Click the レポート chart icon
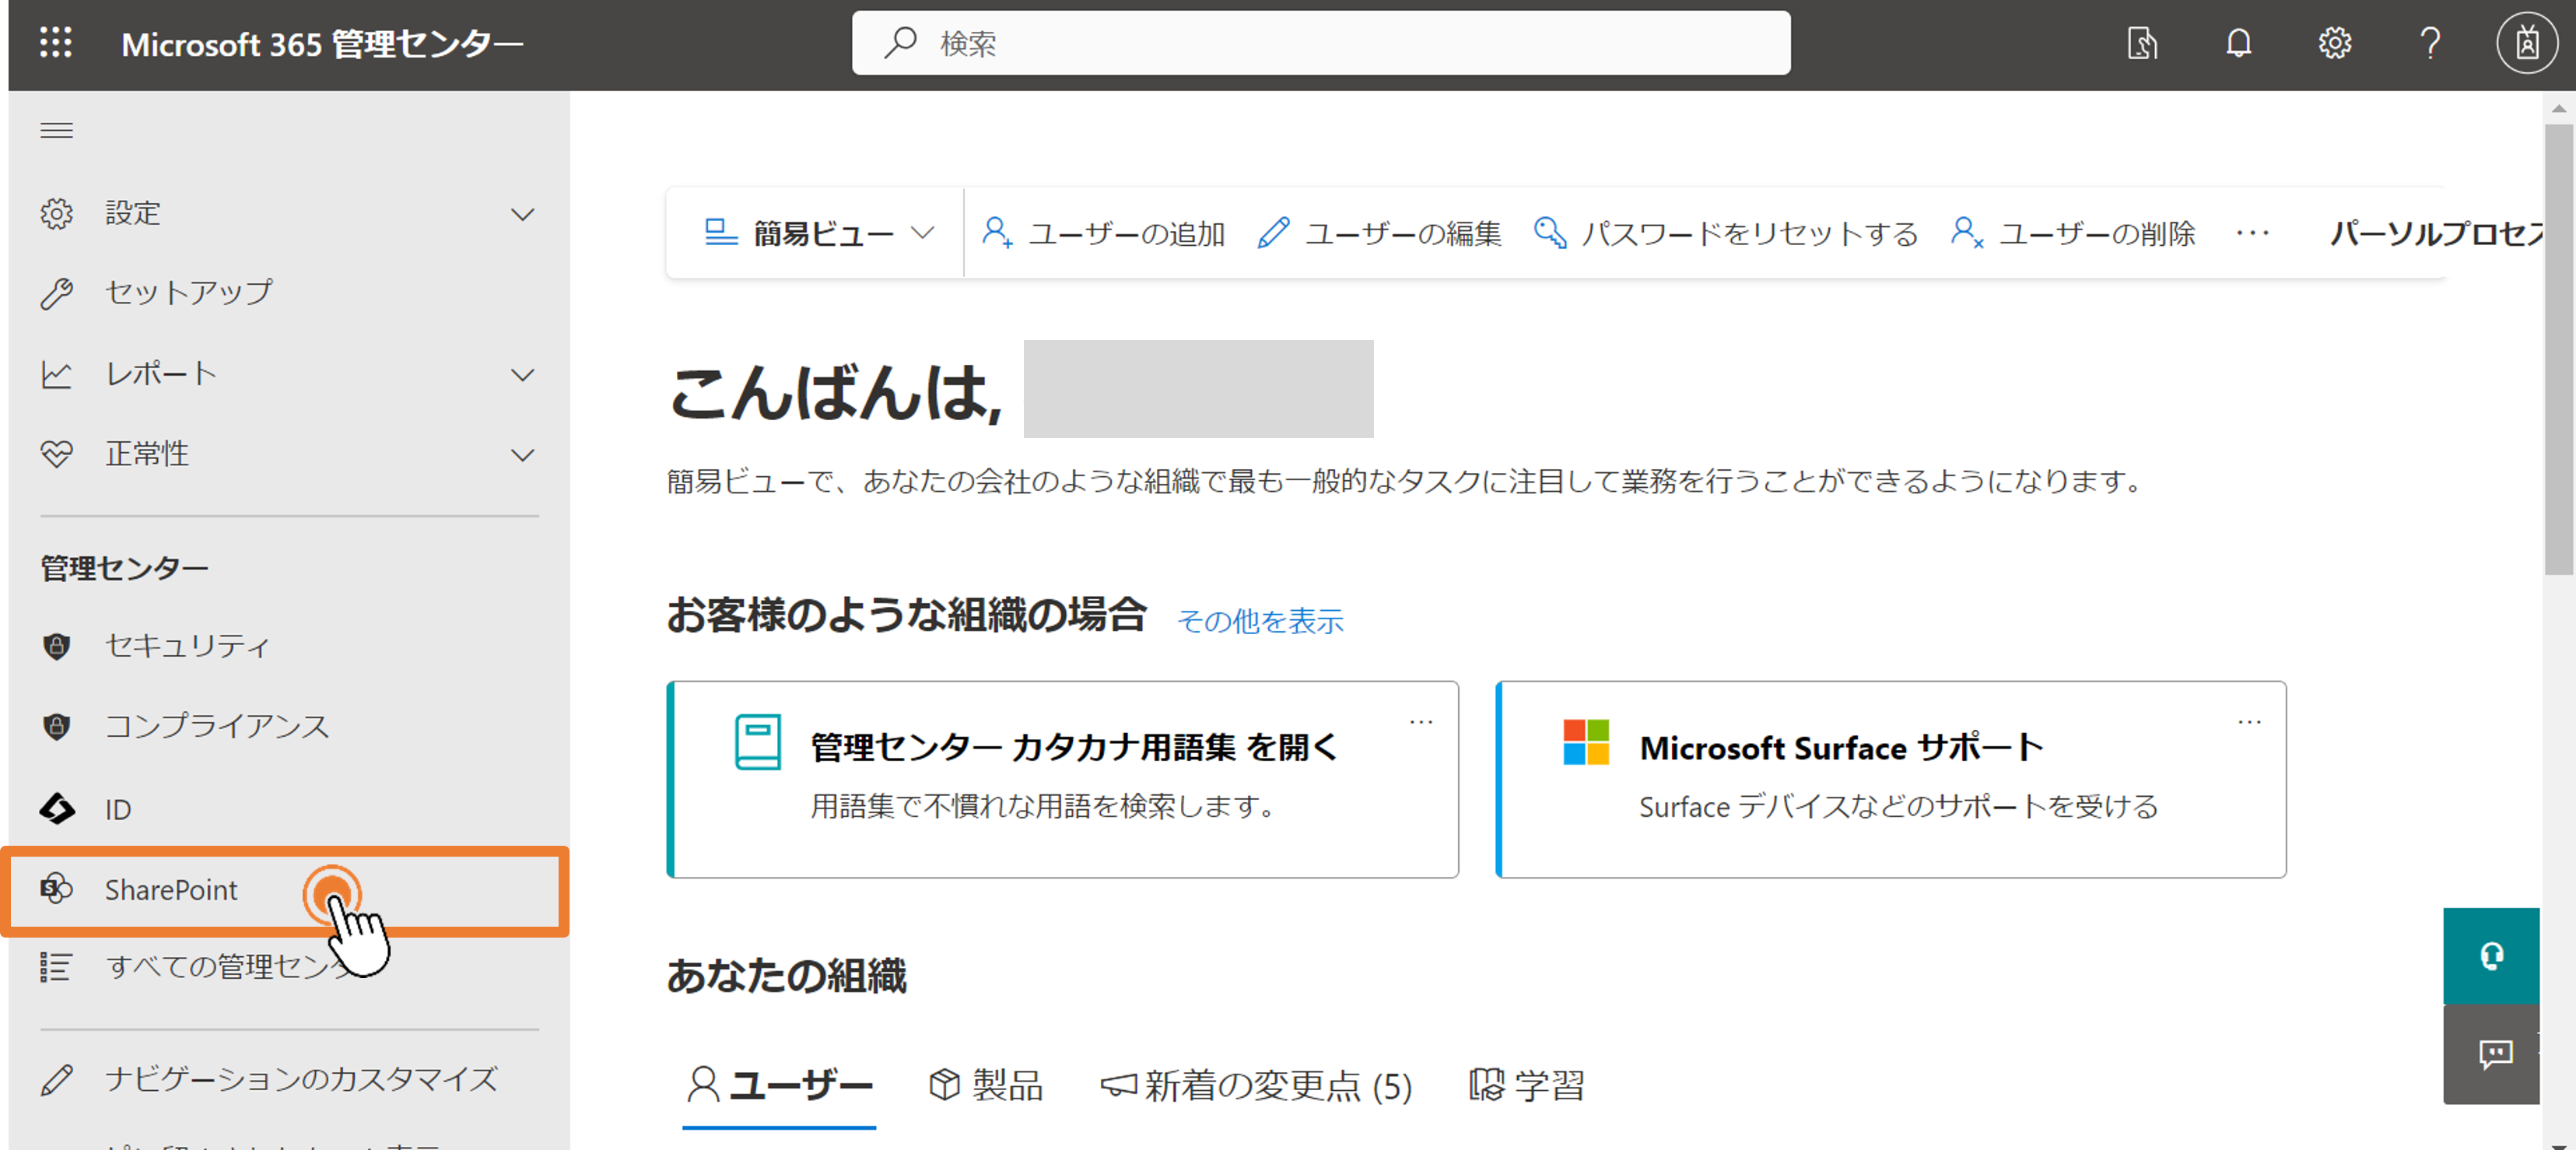This screenshot has width=2576, height=1150. (57, 374)
